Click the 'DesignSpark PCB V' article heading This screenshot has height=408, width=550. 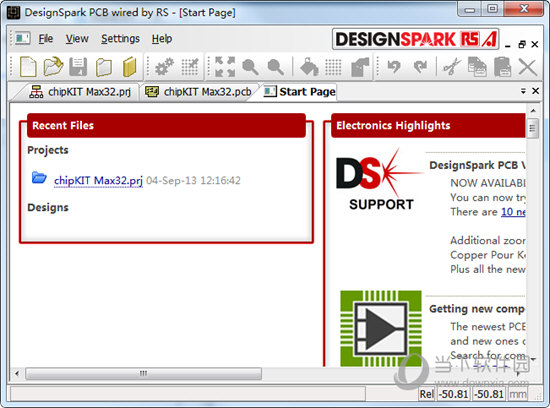[x=477, y=165]
